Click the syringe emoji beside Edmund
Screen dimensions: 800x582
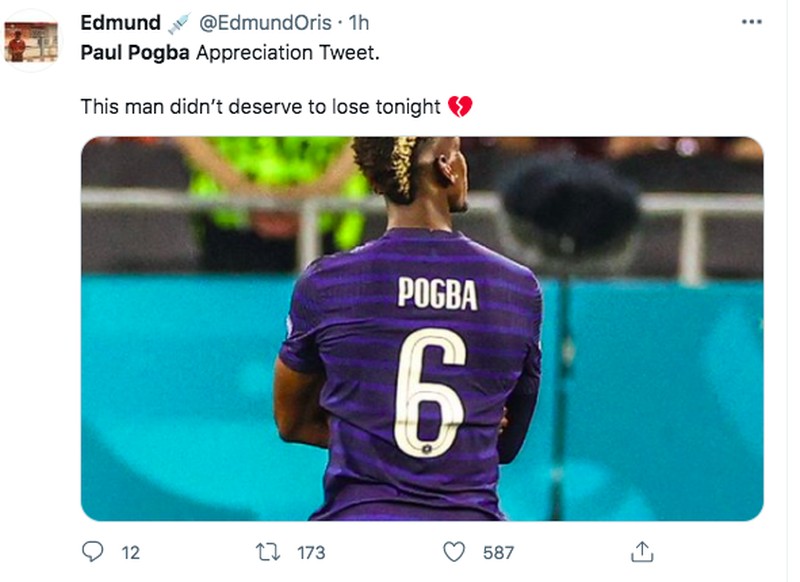178,22
